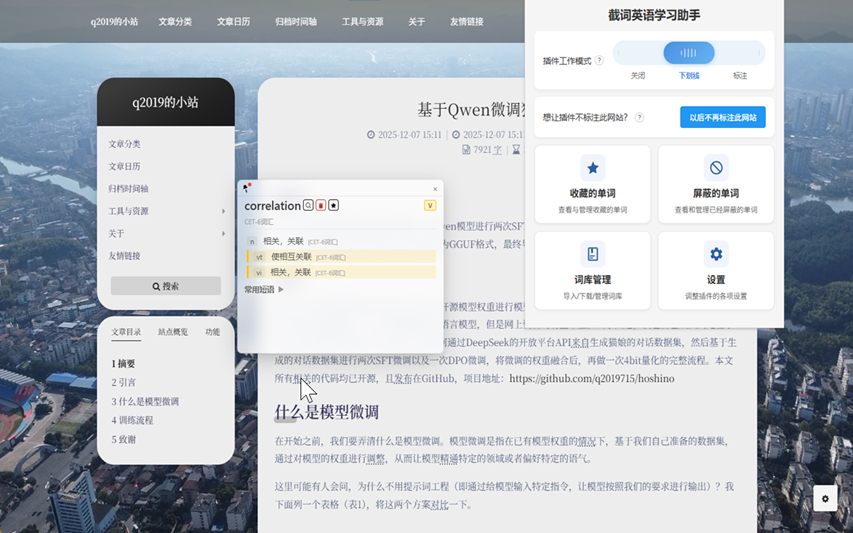Jump to section 5 致谢

[123, 439]
